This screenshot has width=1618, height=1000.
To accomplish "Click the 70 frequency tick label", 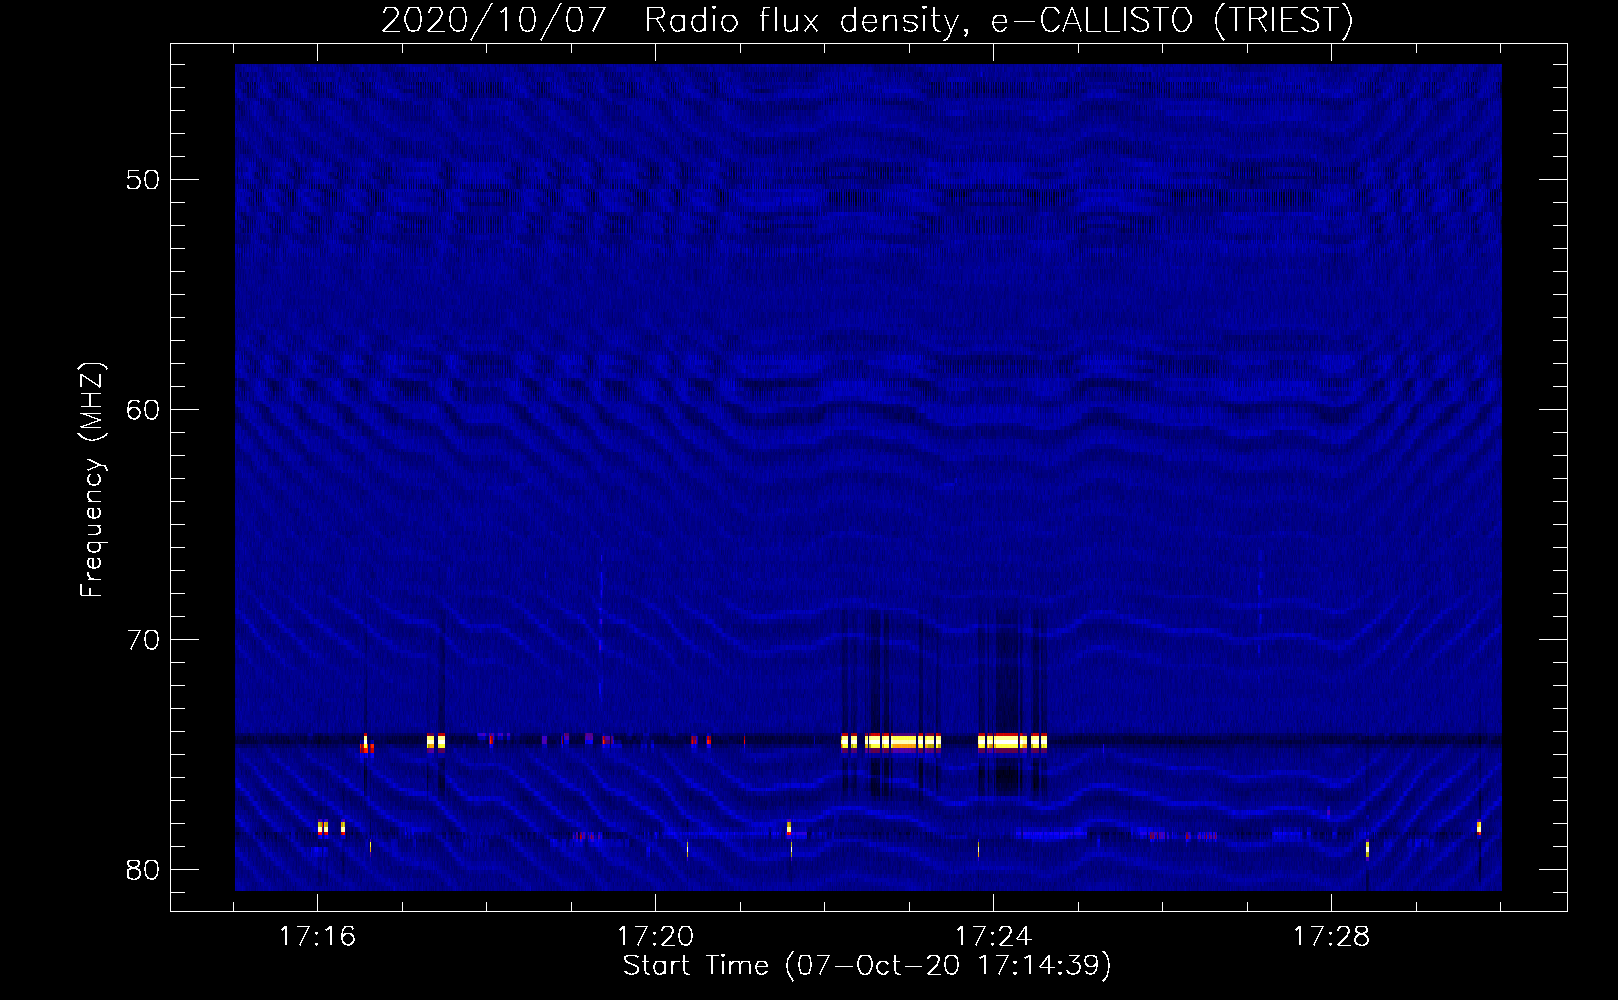I will coord(144,640).
